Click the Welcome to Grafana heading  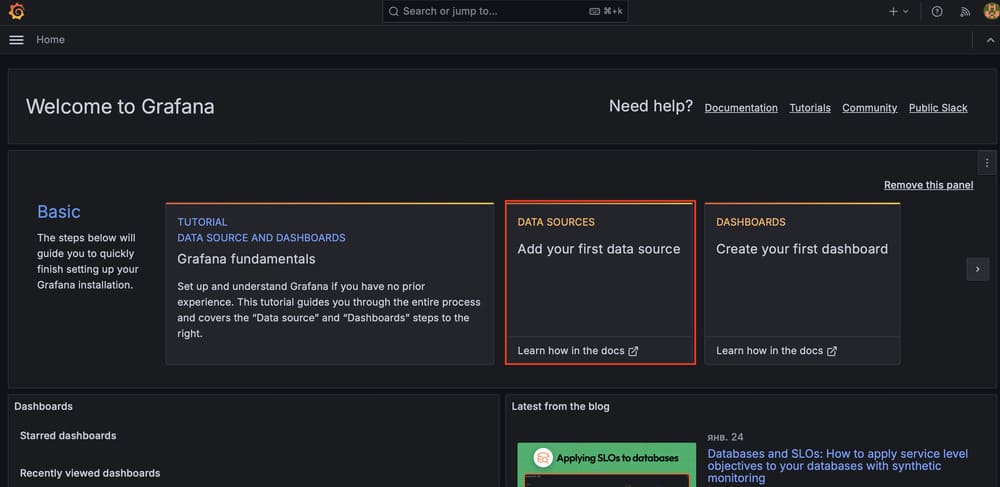click(120, 106)
